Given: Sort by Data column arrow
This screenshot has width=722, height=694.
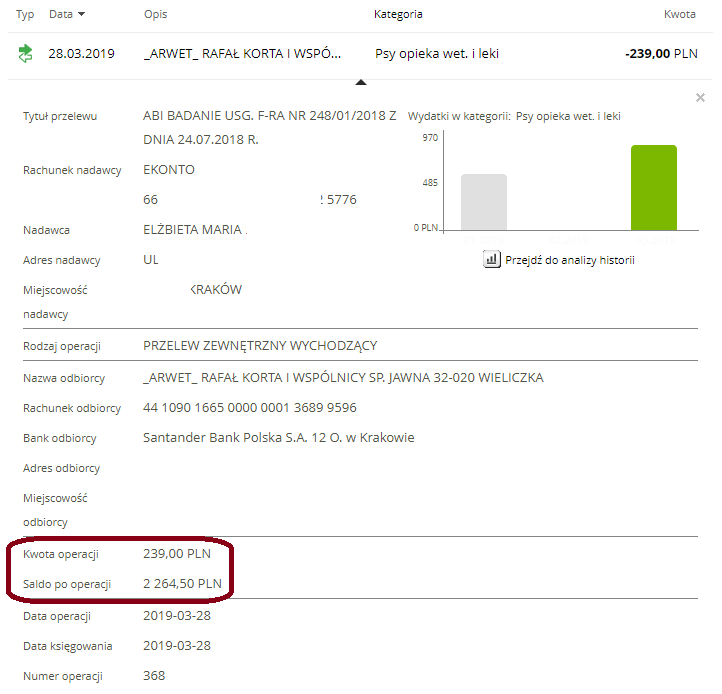Looking at the screenshot, I should click(82, 14).
